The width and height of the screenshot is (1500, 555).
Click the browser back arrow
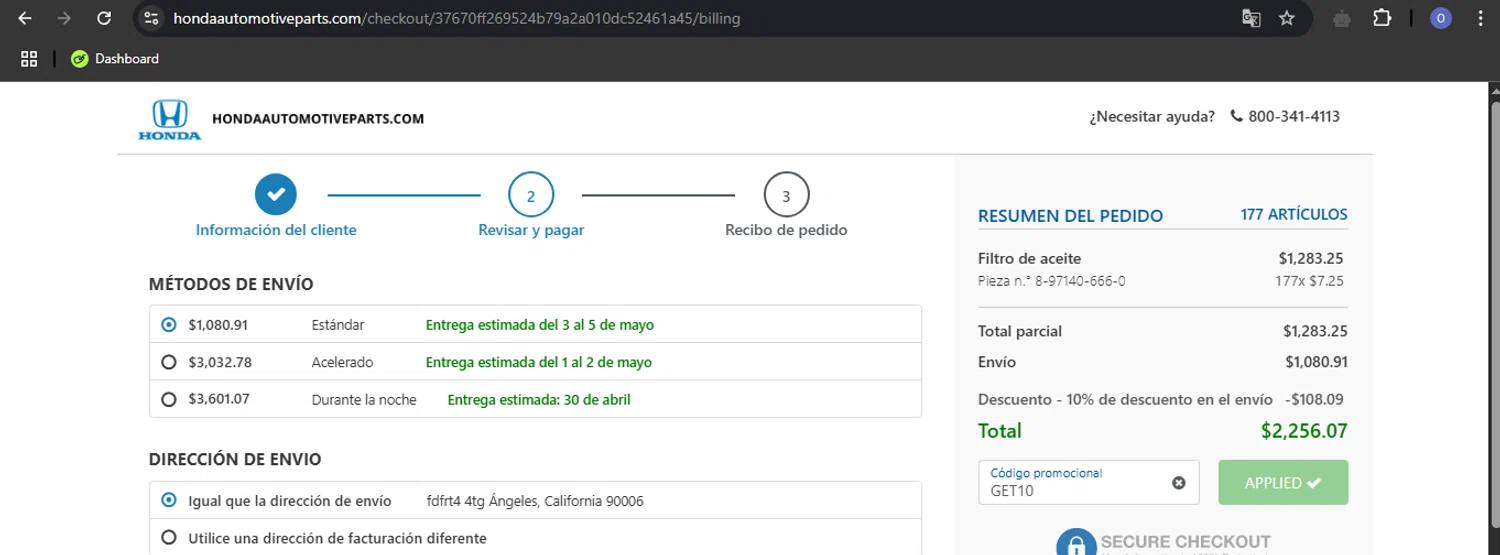(25, 18)
